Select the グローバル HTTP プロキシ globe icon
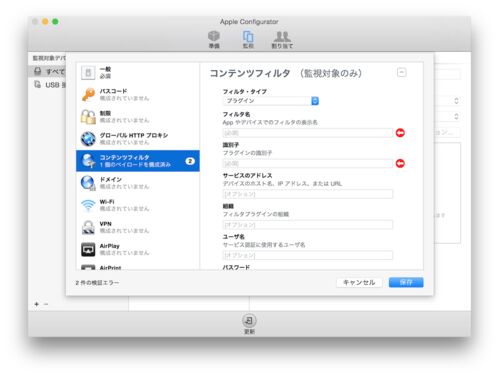 [x=88, y=139]
